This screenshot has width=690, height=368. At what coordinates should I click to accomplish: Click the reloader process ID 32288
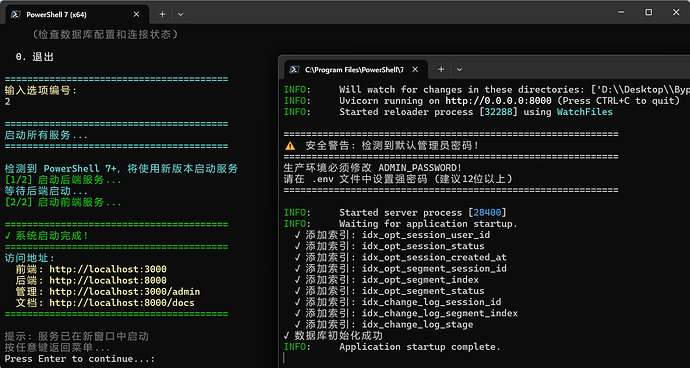[x=498, y=112]
